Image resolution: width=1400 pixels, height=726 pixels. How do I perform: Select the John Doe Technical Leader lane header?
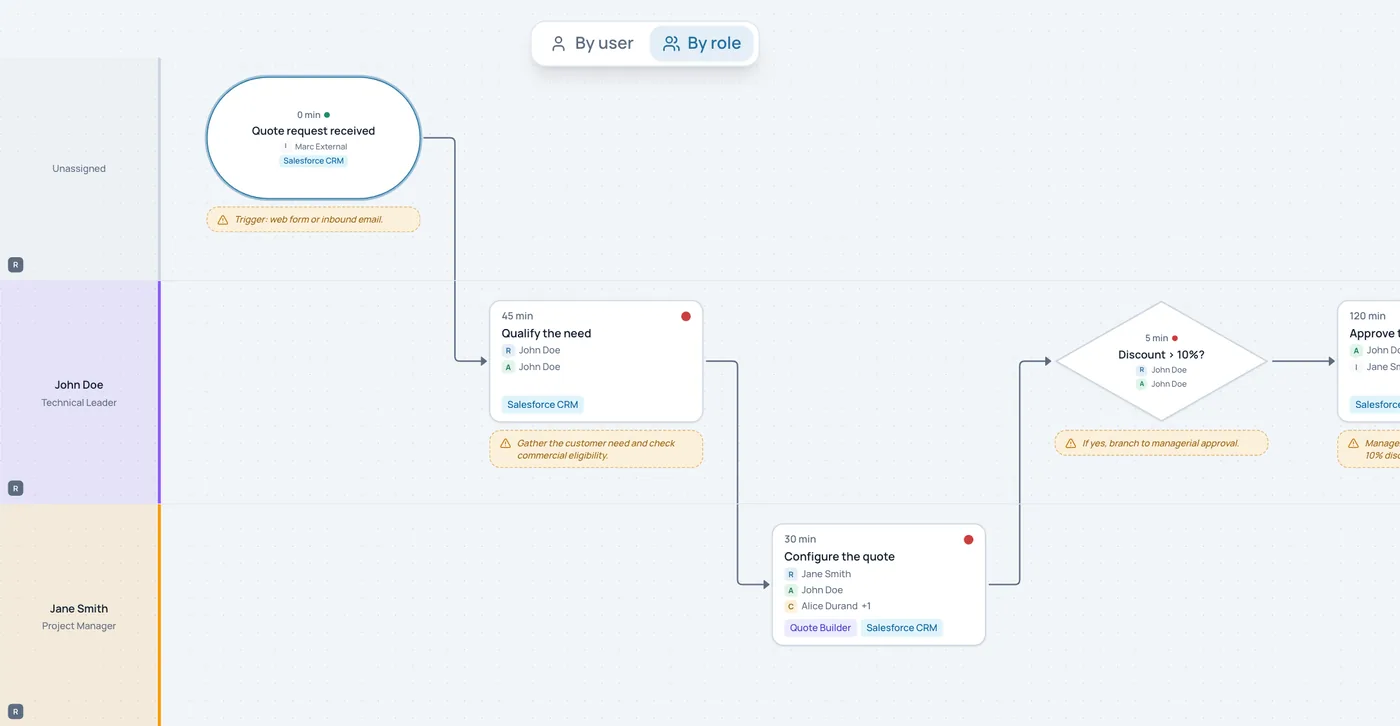coord(79,392)
